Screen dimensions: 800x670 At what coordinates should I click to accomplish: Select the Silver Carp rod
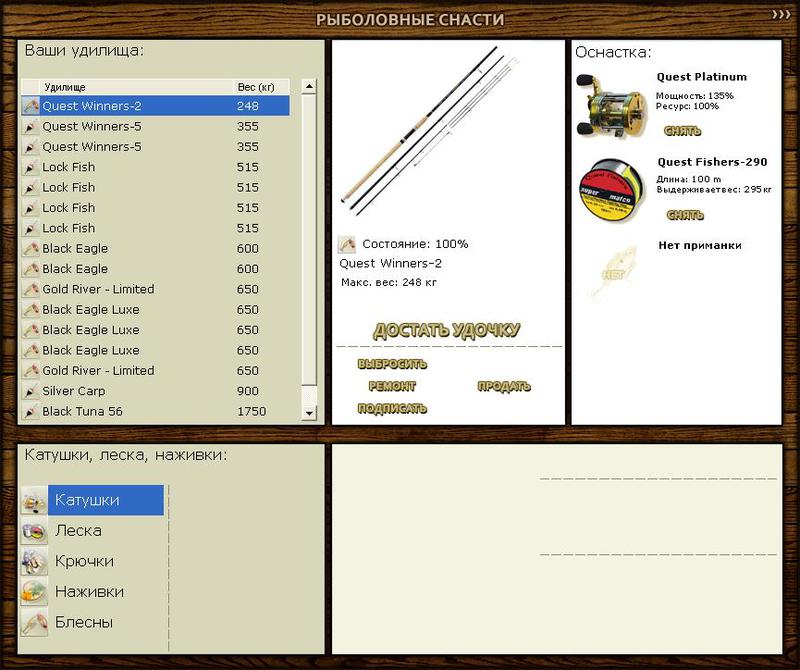(156, 391)
